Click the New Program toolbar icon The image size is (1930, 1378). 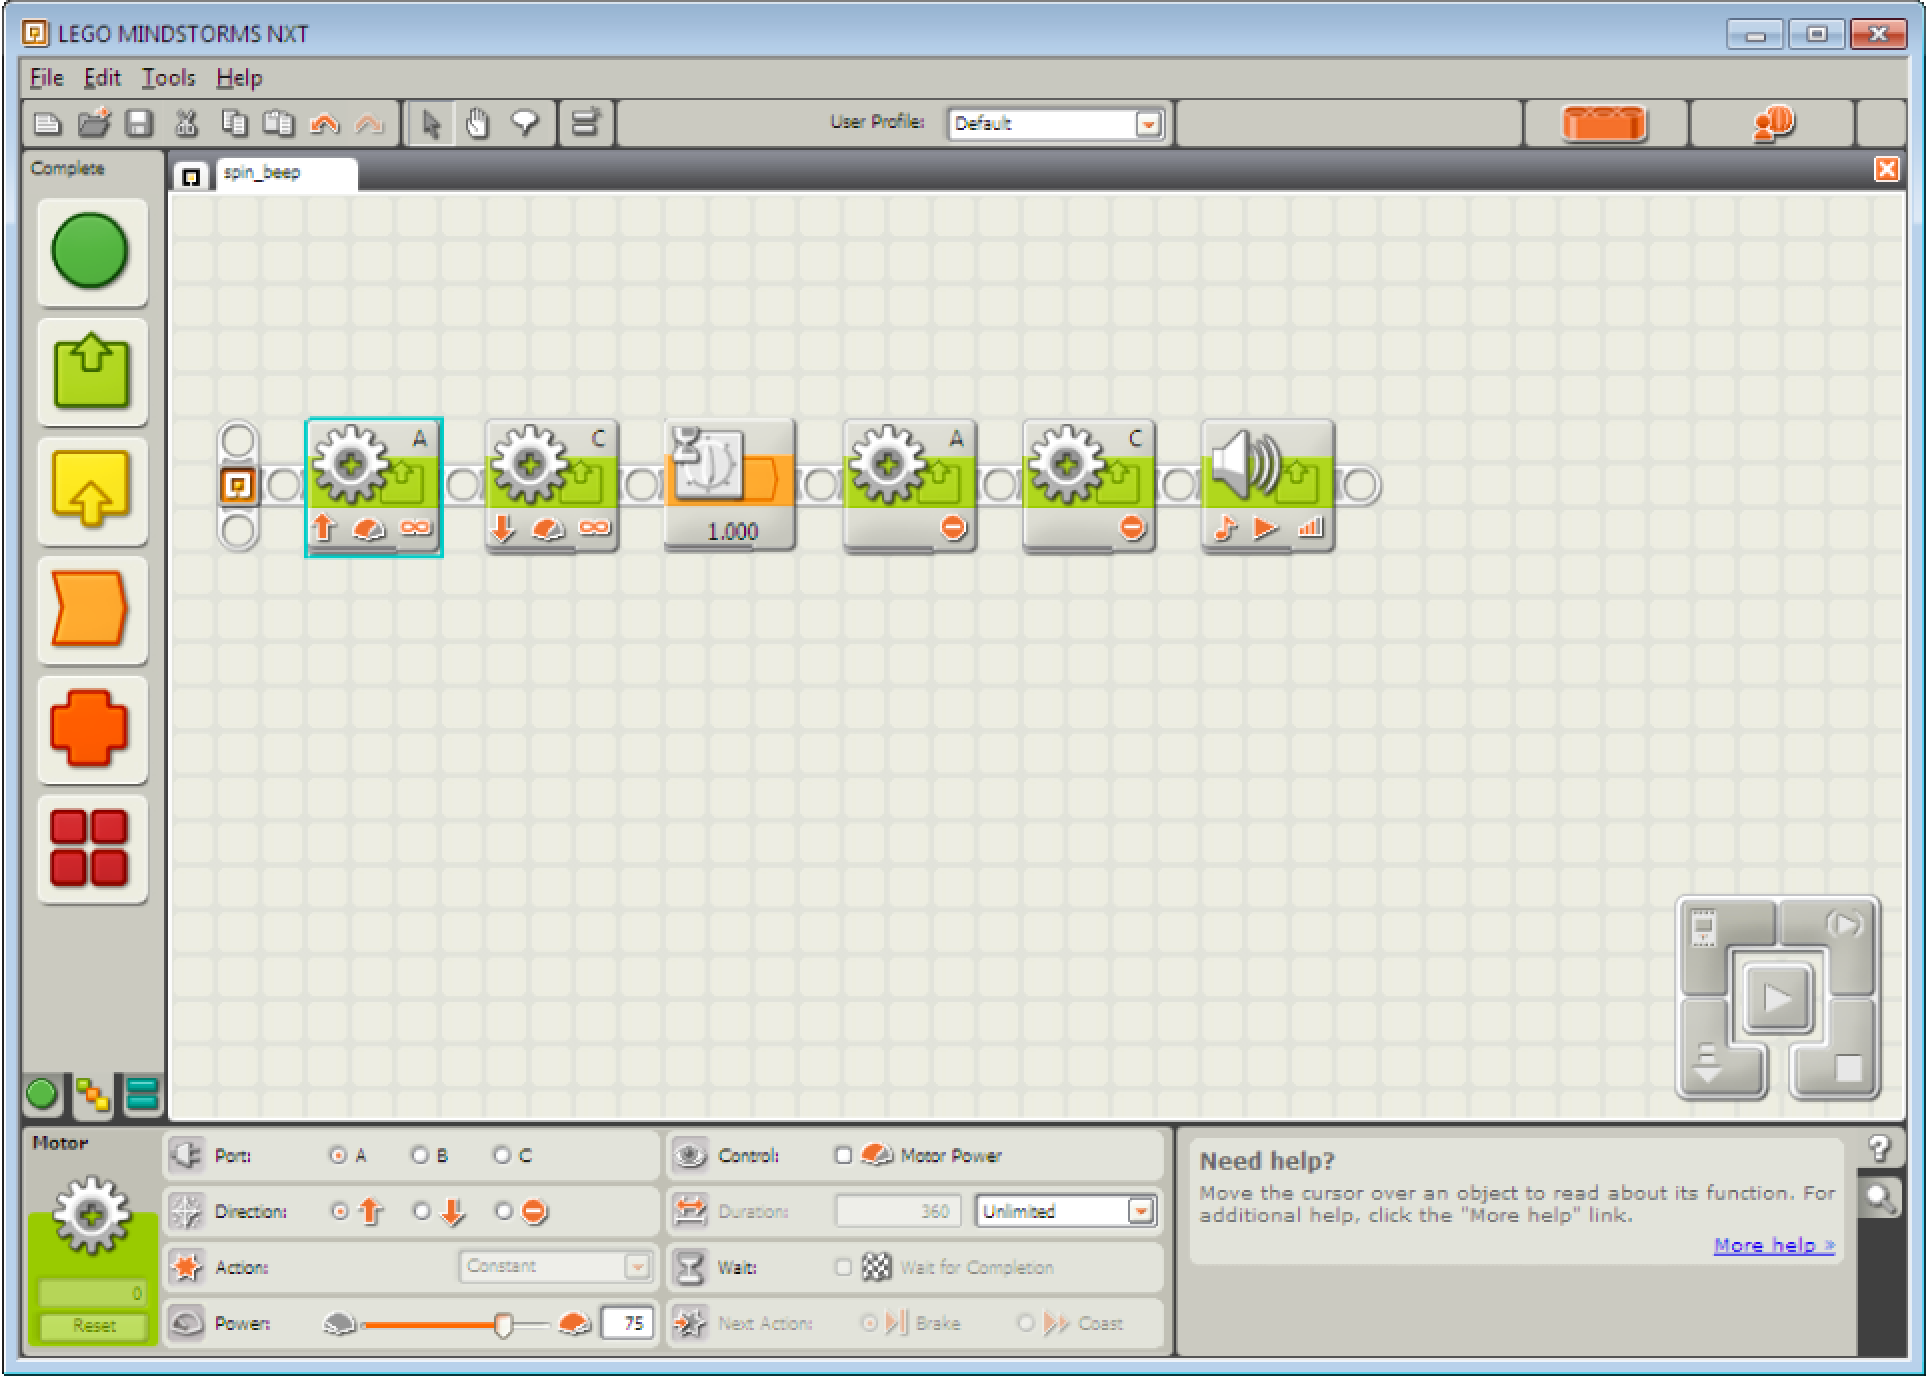[47, 124]
